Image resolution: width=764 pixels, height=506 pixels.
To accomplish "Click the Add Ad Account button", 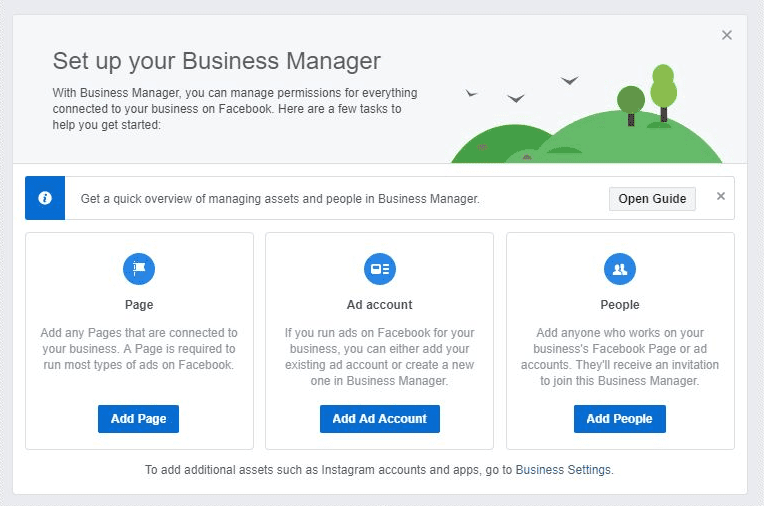I will tap(380, 419).
